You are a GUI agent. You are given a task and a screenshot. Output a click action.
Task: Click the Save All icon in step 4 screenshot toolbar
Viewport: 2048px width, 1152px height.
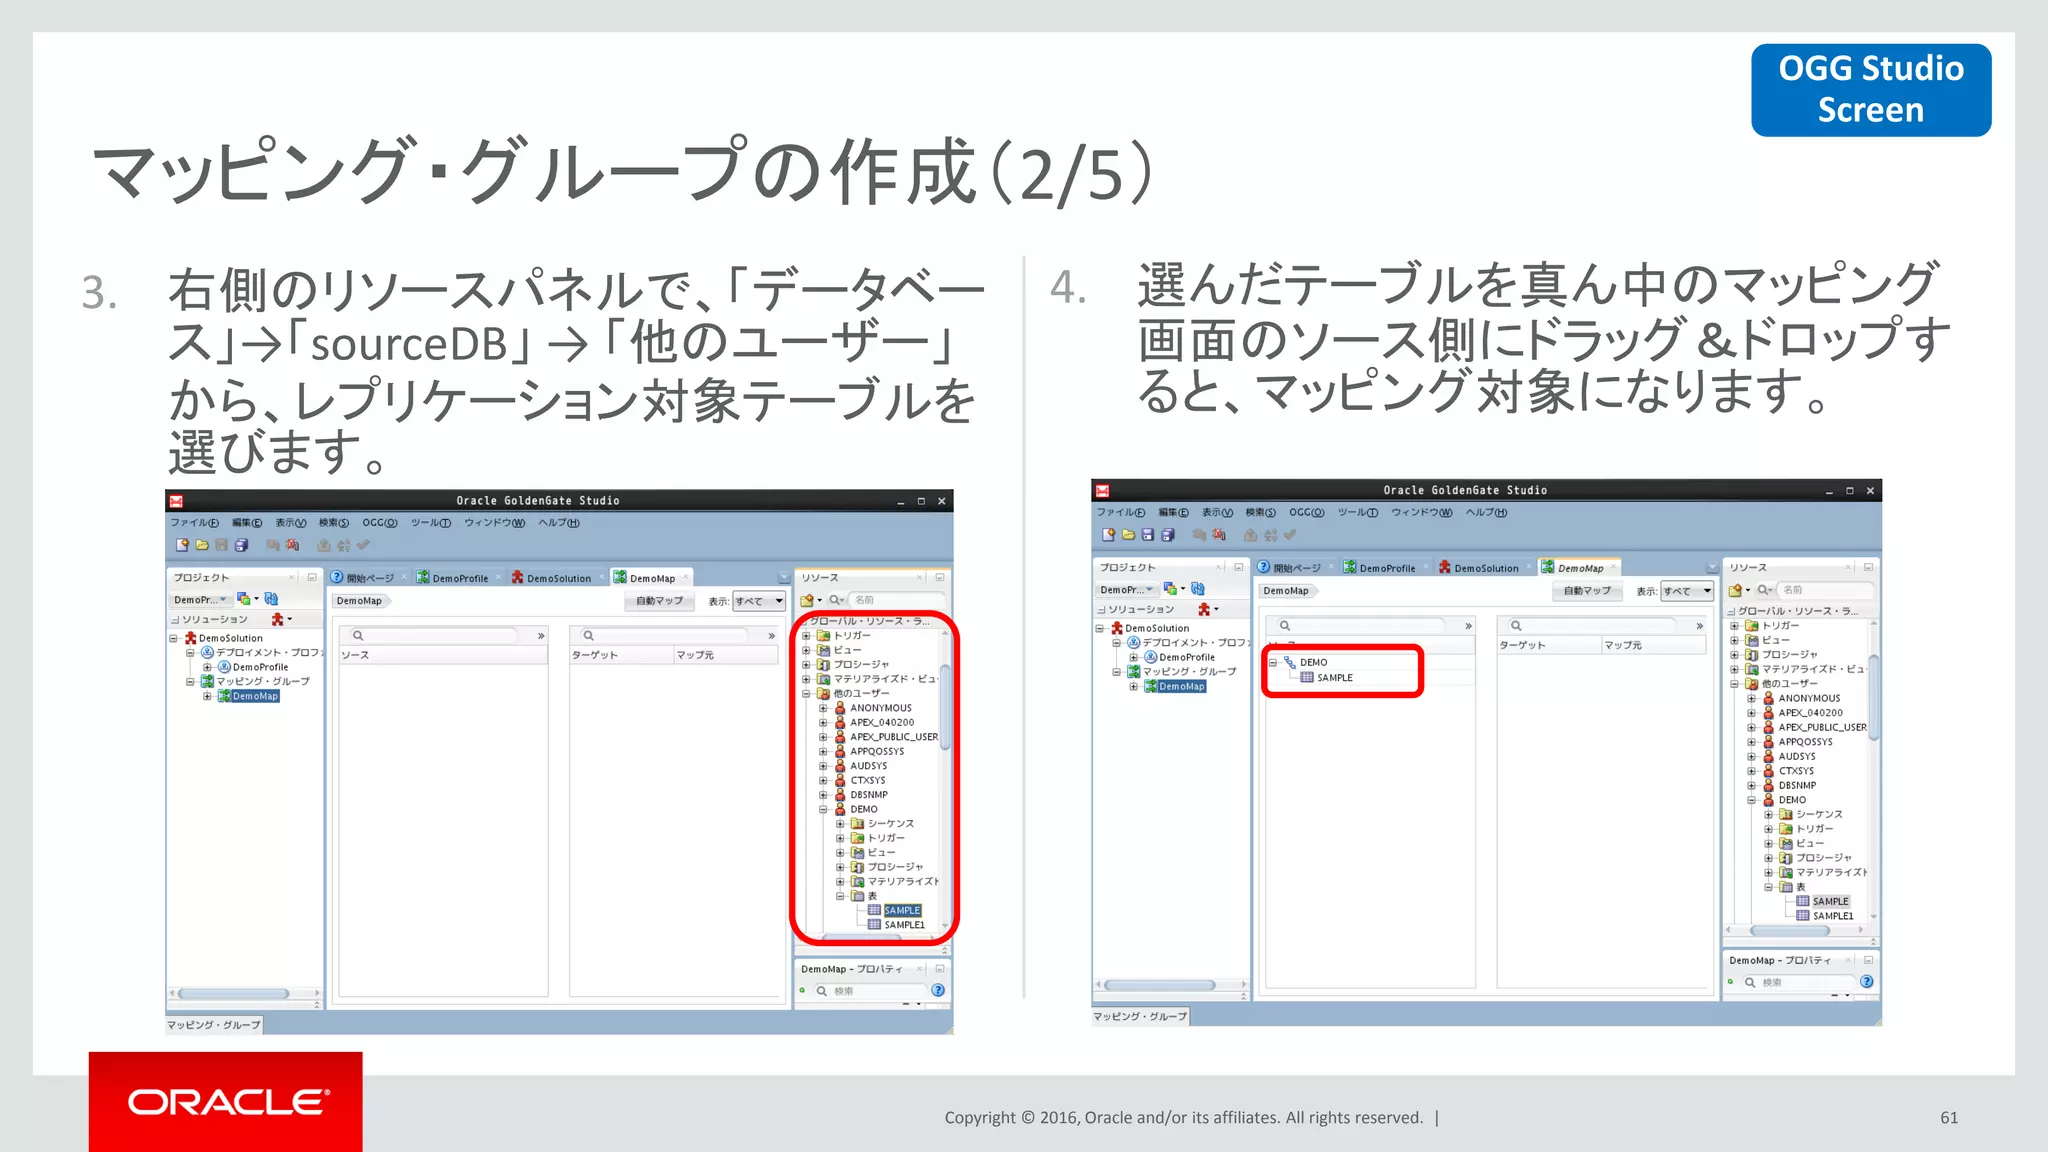coord(1167,535)
